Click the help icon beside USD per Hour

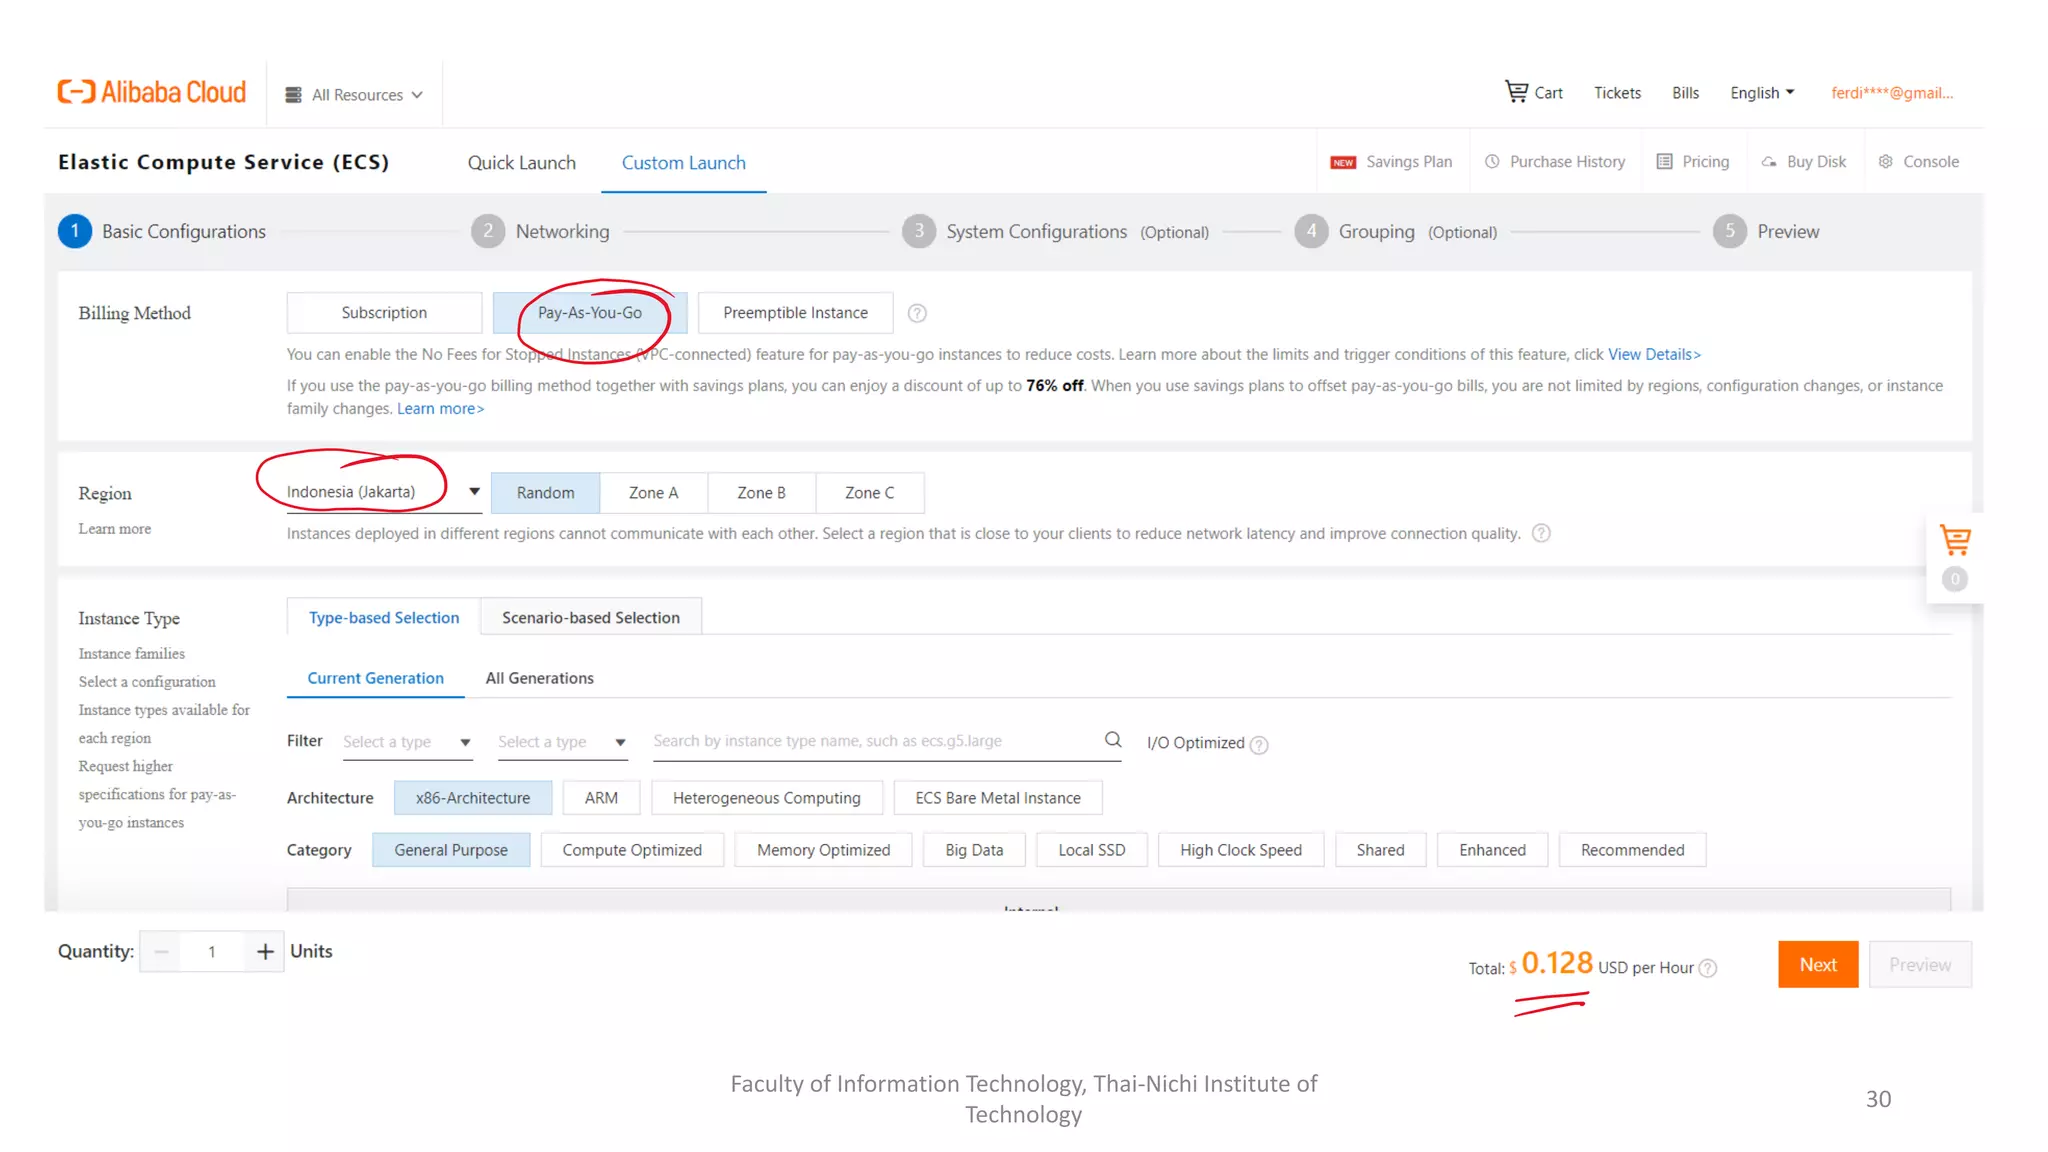pyautogui.click(x=1708, y=968)
